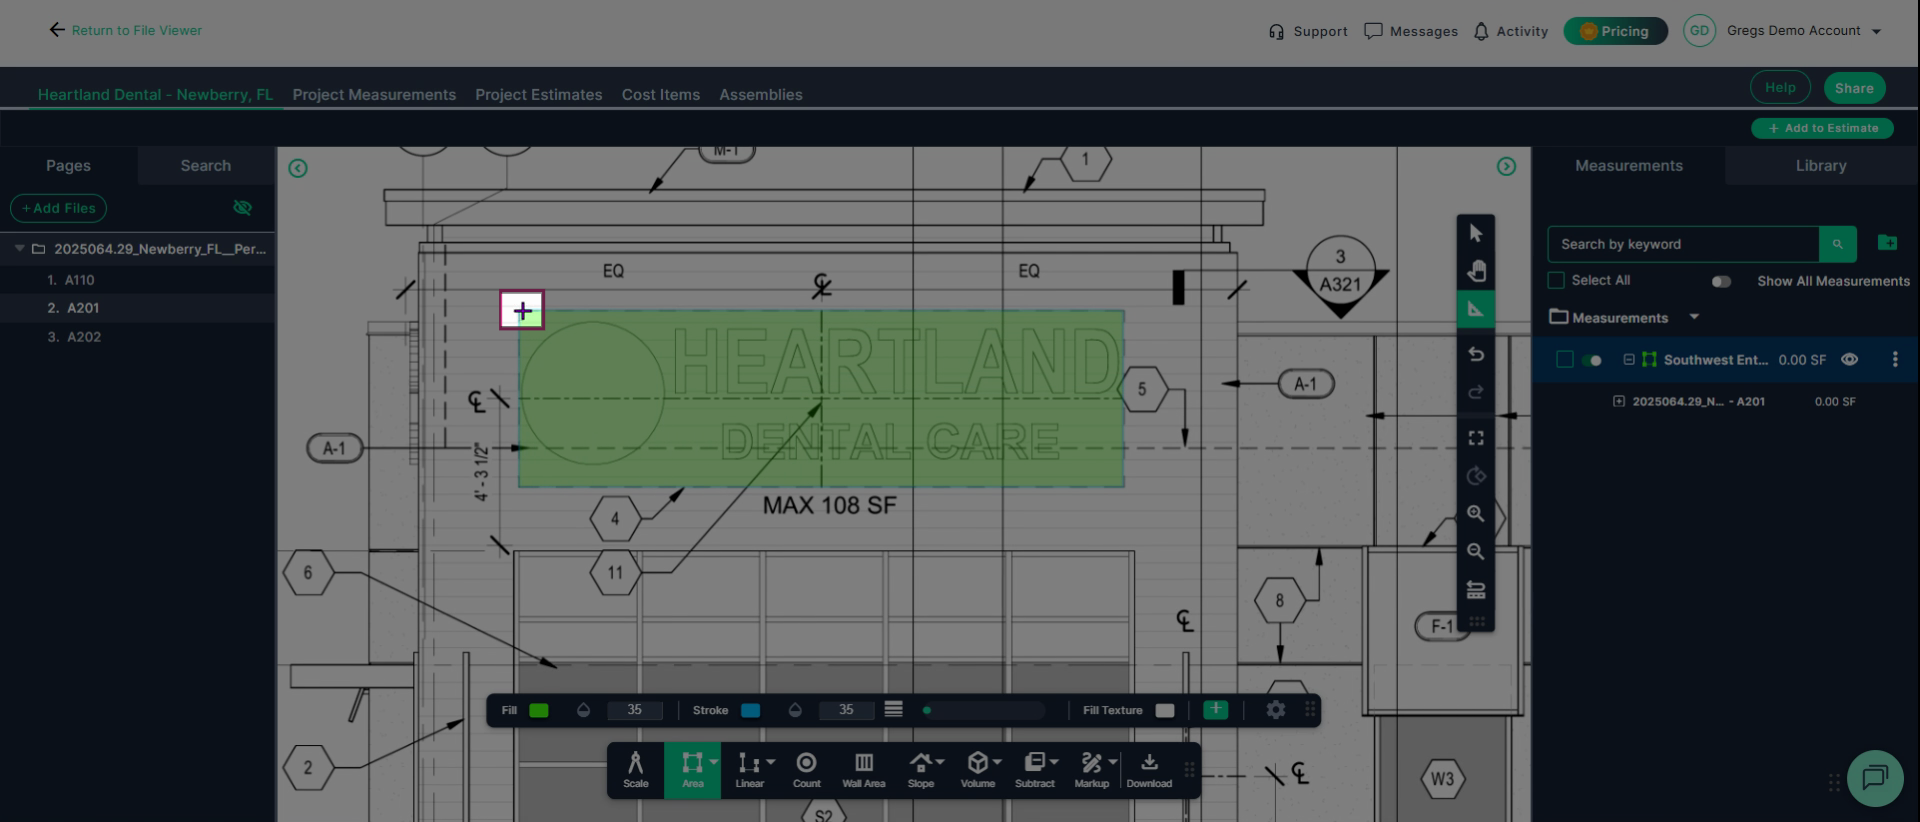Open the blue Stroke color swatch
This screenshot has height=822, width=1920.
point(750,710)
